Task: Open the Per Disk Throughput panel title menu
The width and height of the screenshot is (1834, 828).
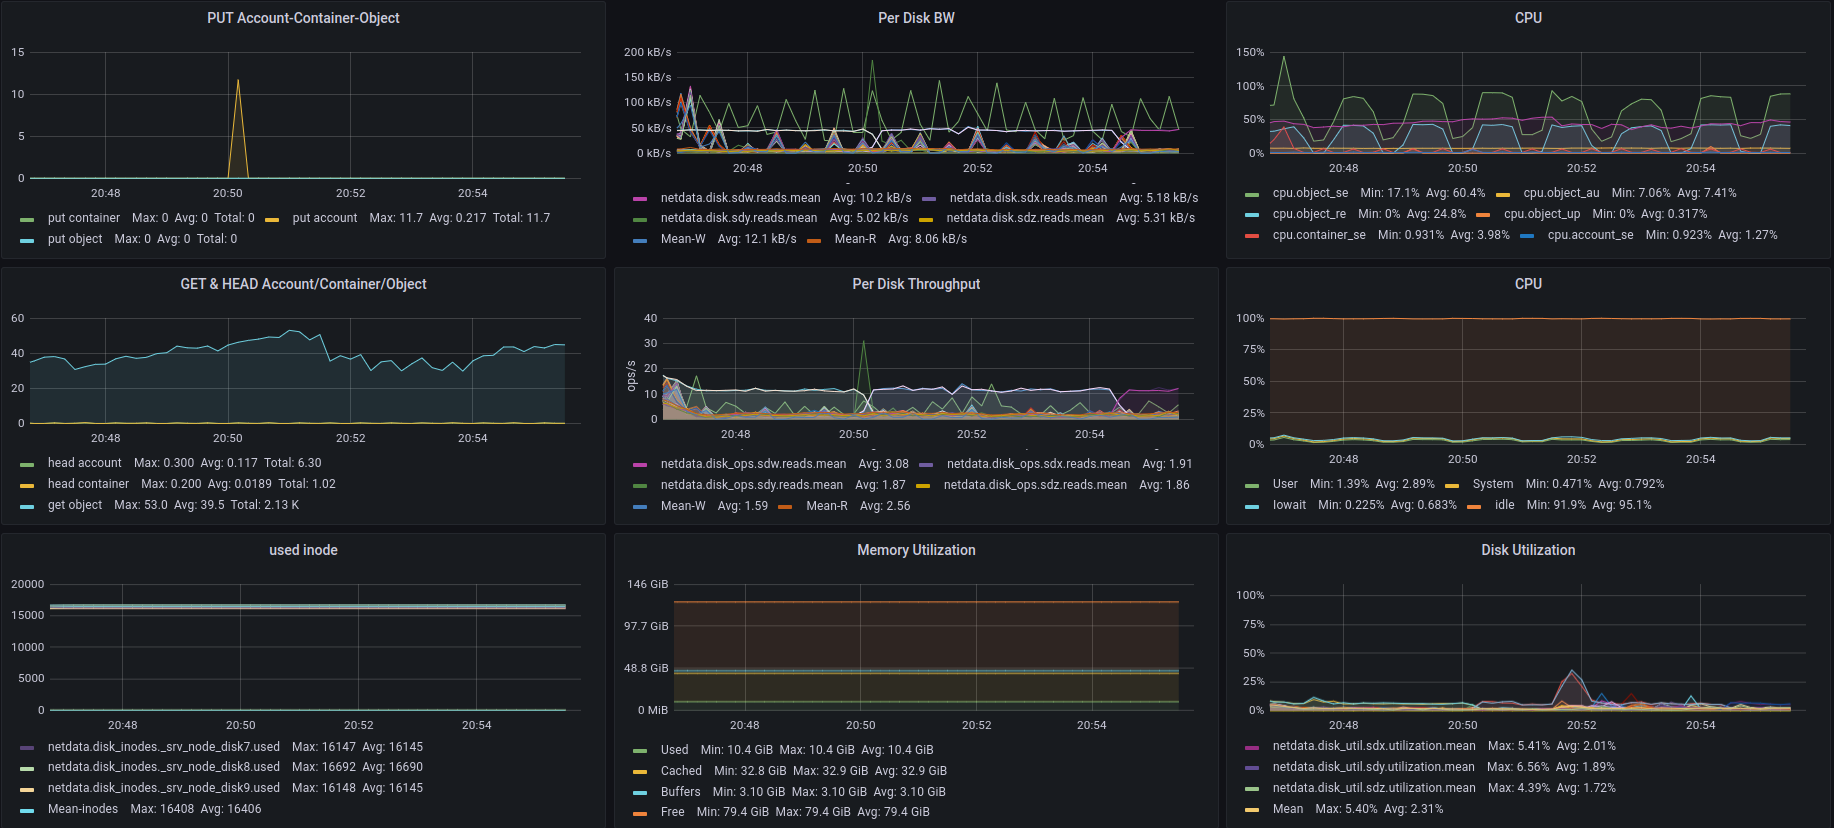Action: click(x=916, y=284)
